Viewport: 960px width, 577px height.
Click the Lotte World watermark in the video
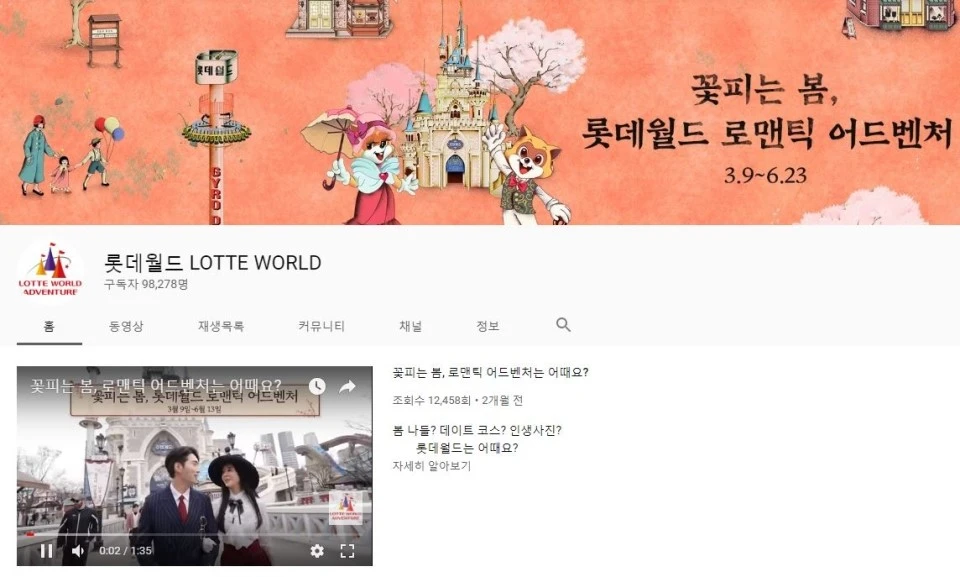[345, 510]
